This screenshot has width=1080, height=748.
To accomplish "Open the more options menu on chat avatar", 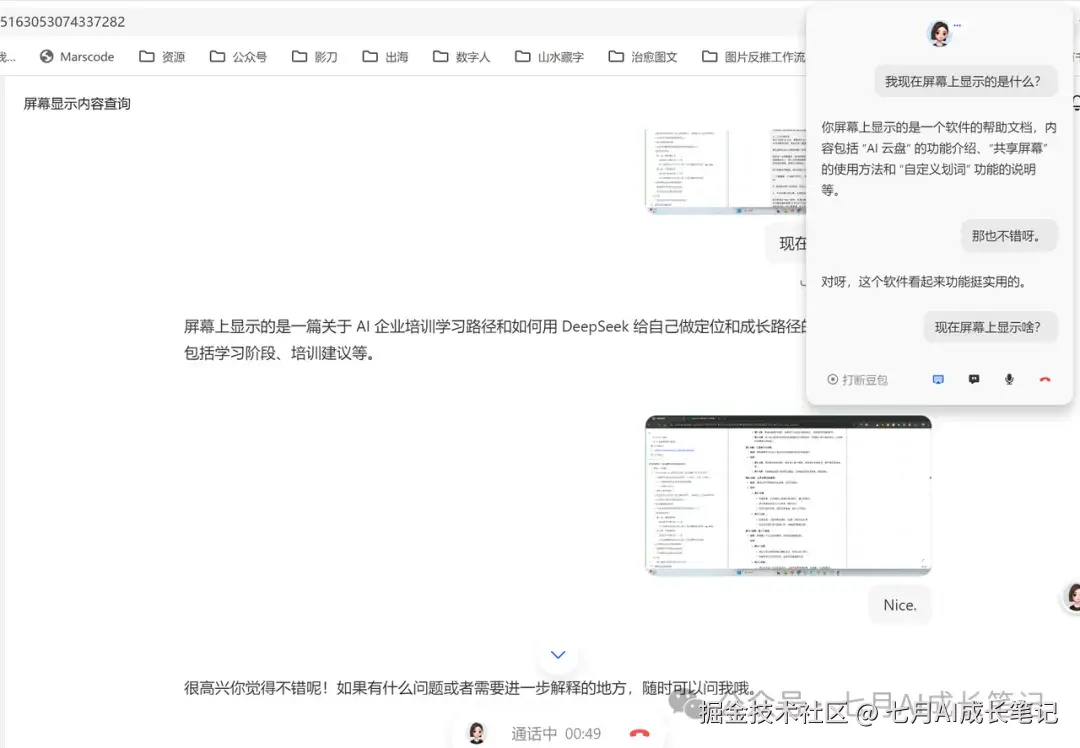I will pyautogui.click(x=957, y=23).
